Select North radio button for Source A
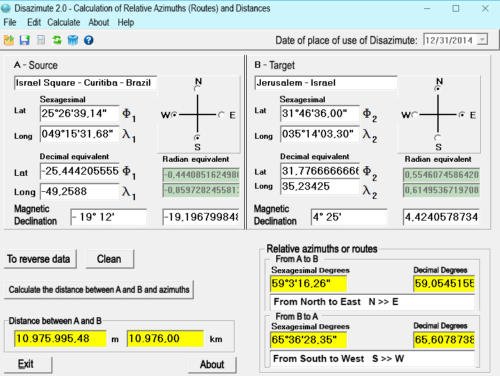500x376 pixels. [197, 89]
